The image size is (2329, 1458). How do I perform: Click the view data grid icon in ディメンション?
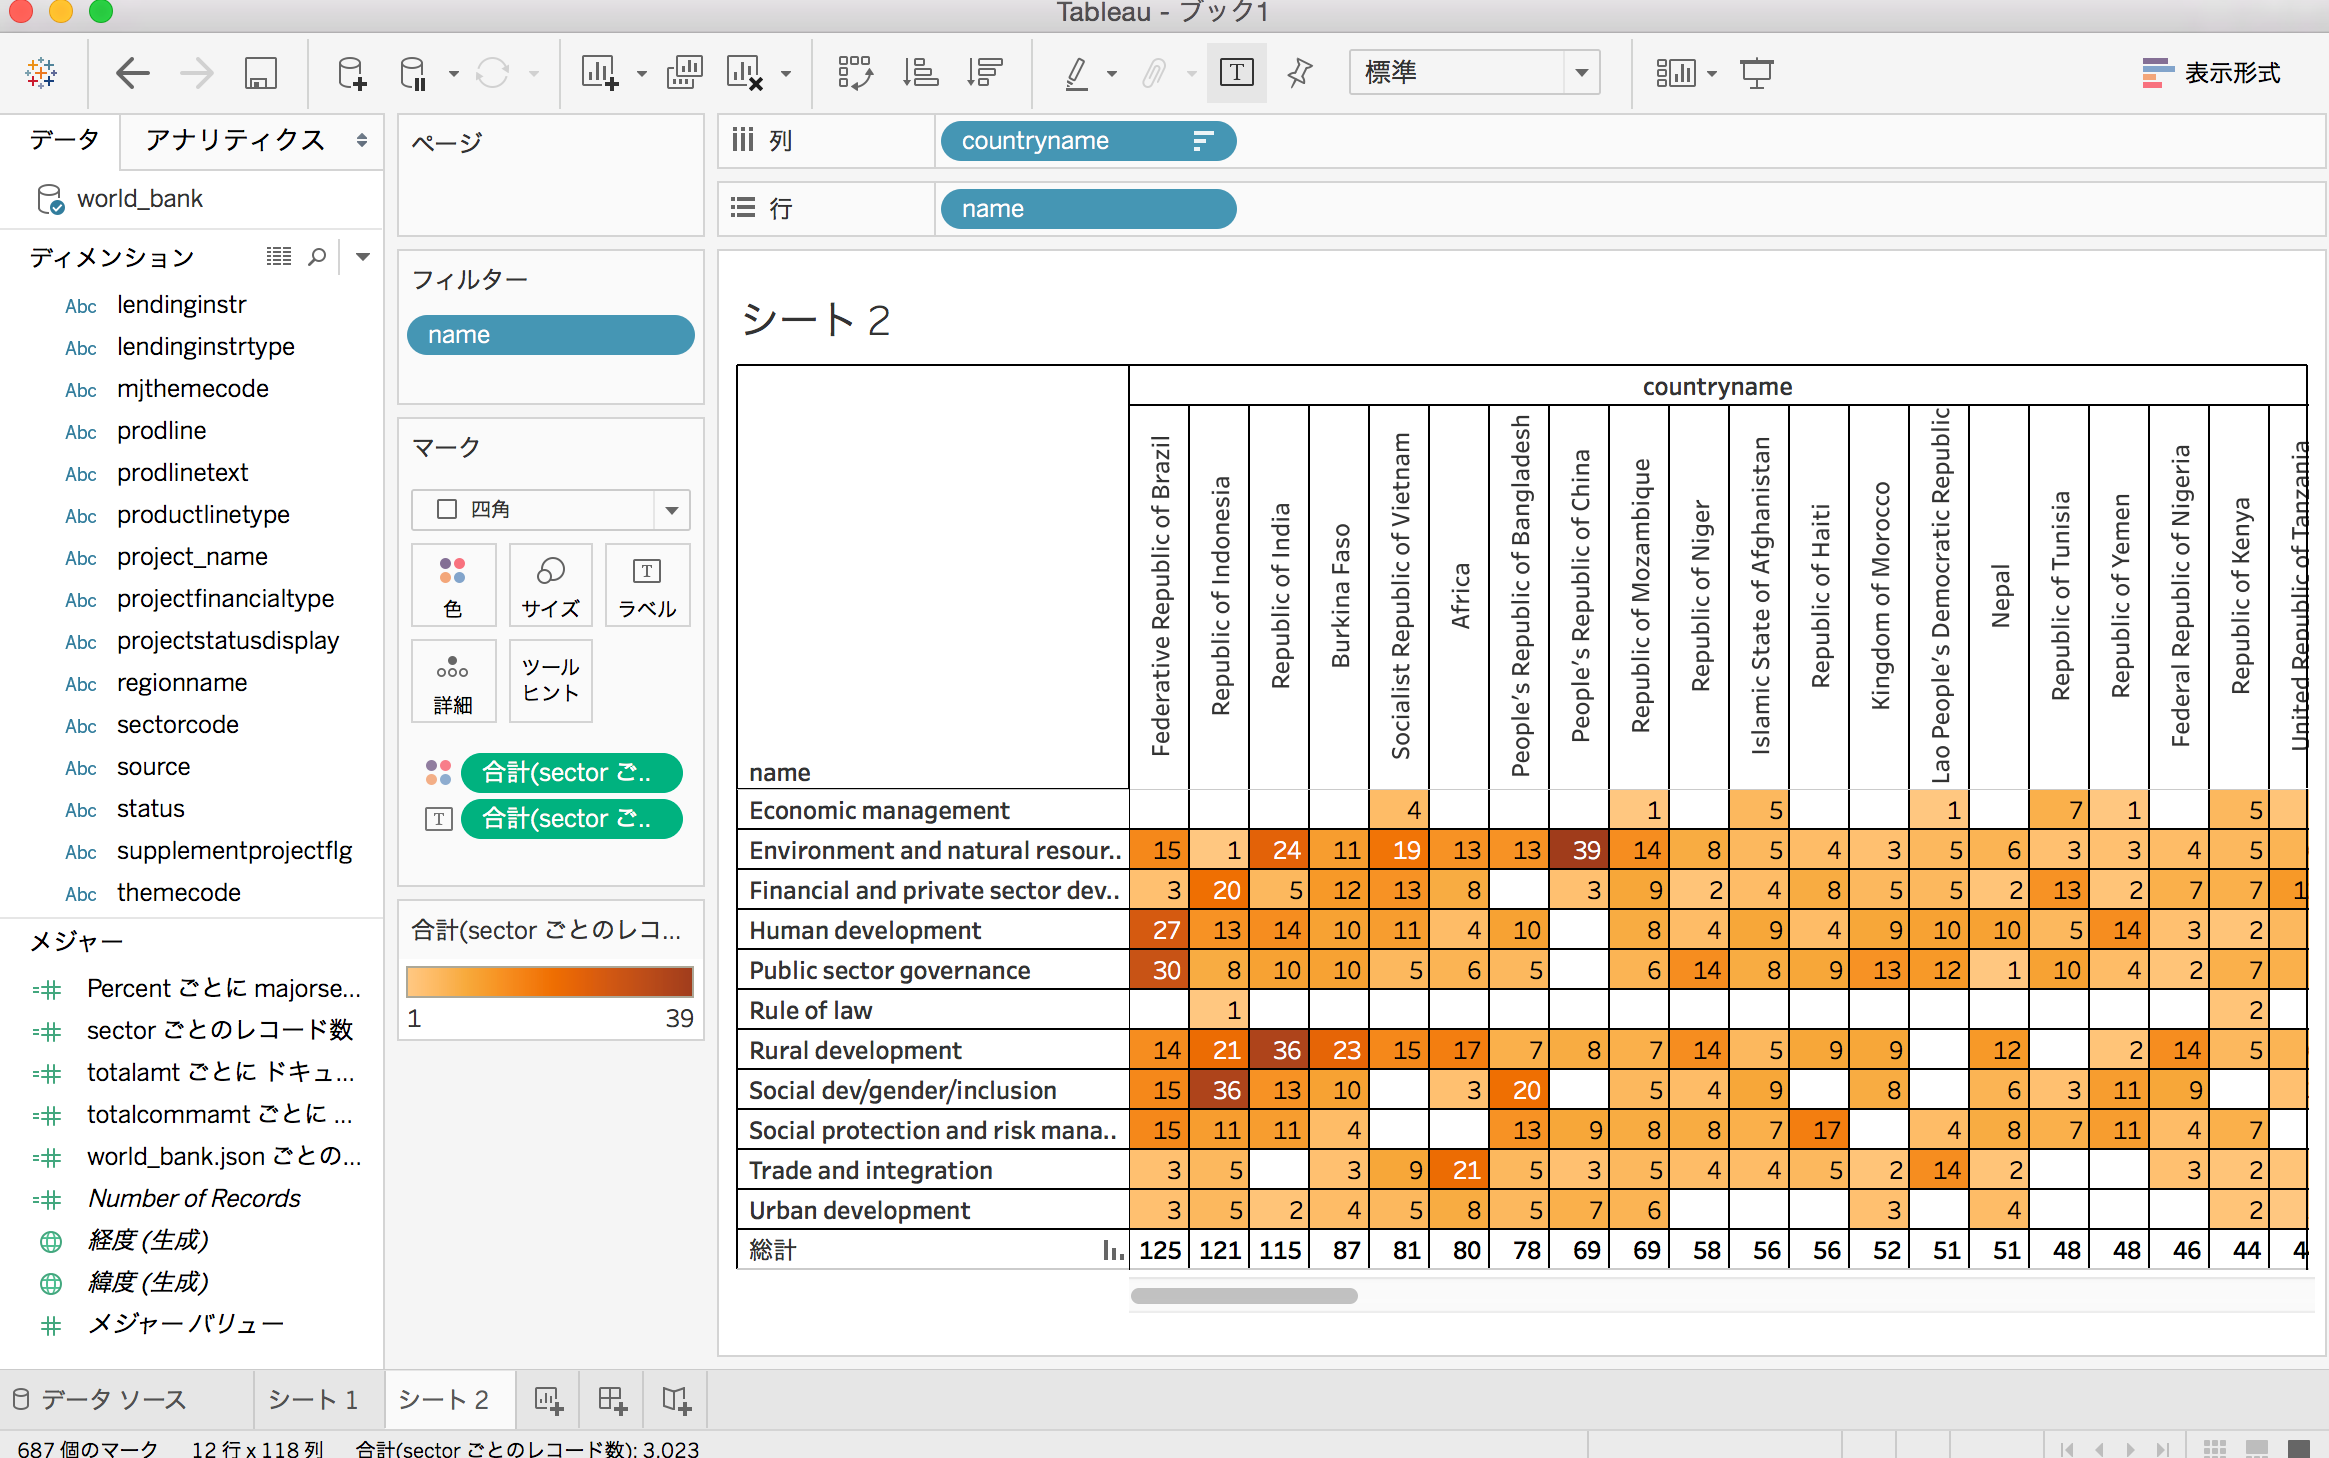point(279,257)
